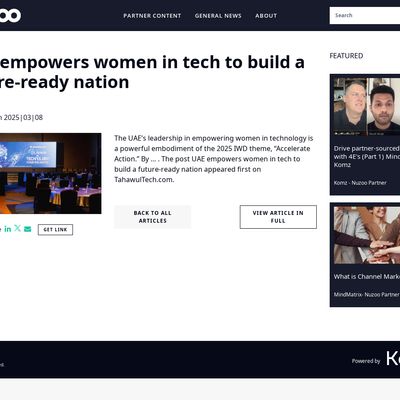The image size is (400, 400).
Task: Click View Article in Full button
Action: [x=278, y=217]
